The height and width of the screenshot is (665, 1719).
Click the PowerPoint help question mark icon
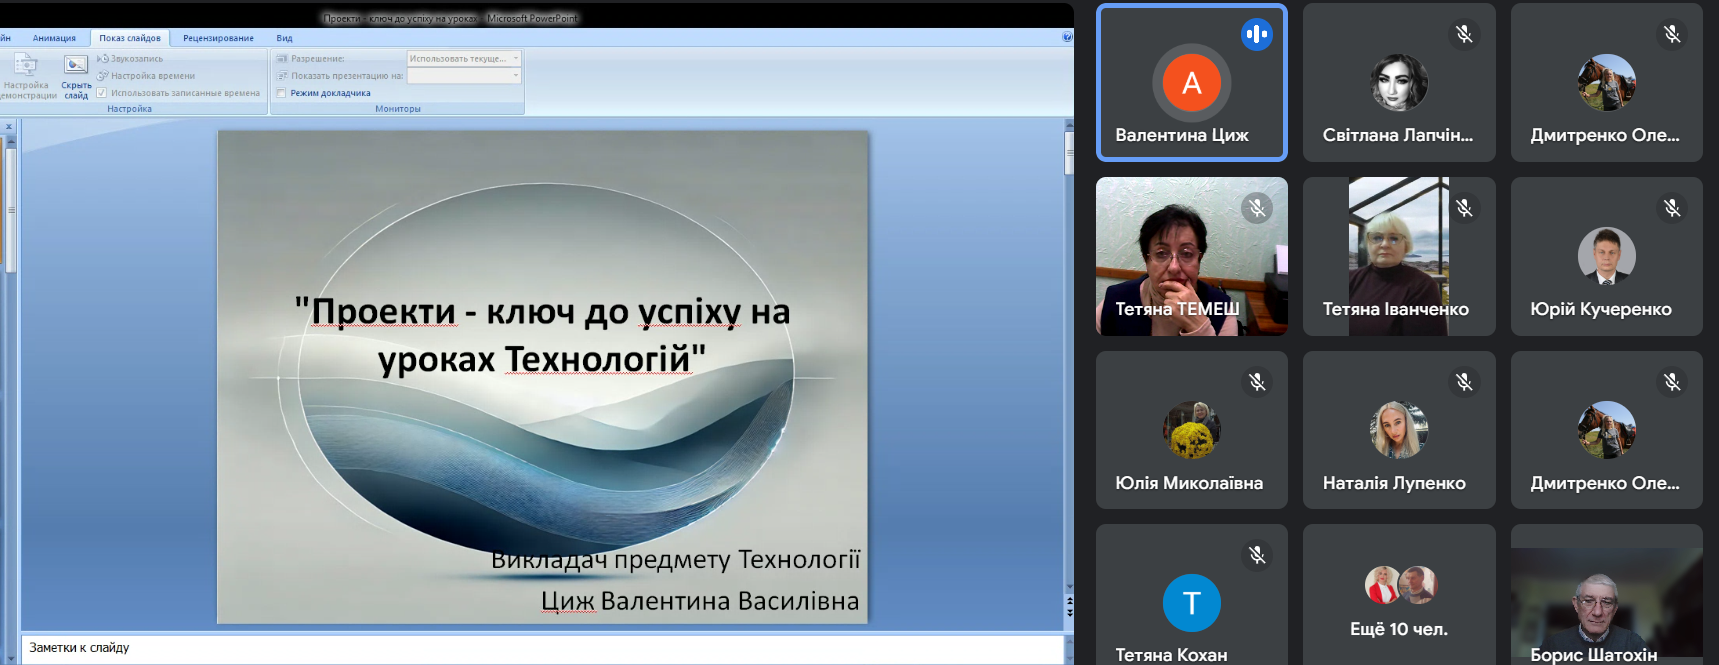(1067, 37)
